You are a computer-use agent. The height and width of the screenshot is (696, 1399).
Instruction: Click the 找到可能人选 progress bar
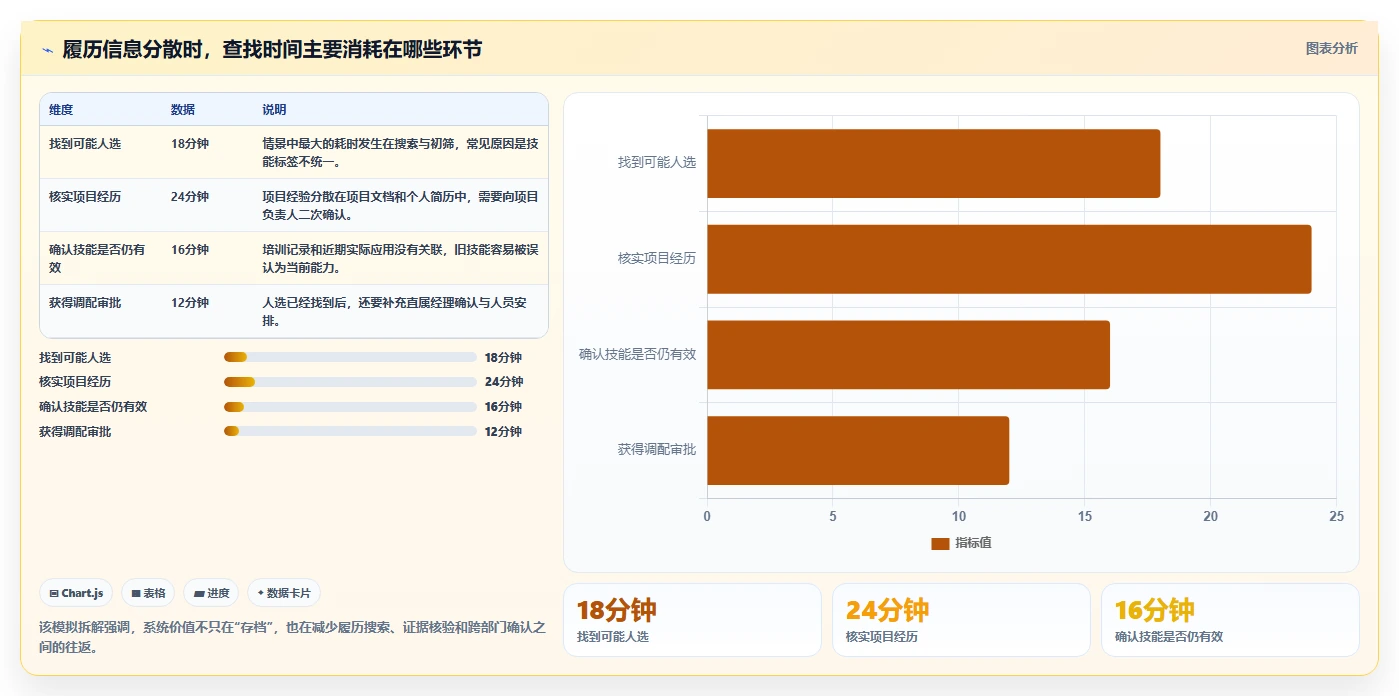click(350, 357)
